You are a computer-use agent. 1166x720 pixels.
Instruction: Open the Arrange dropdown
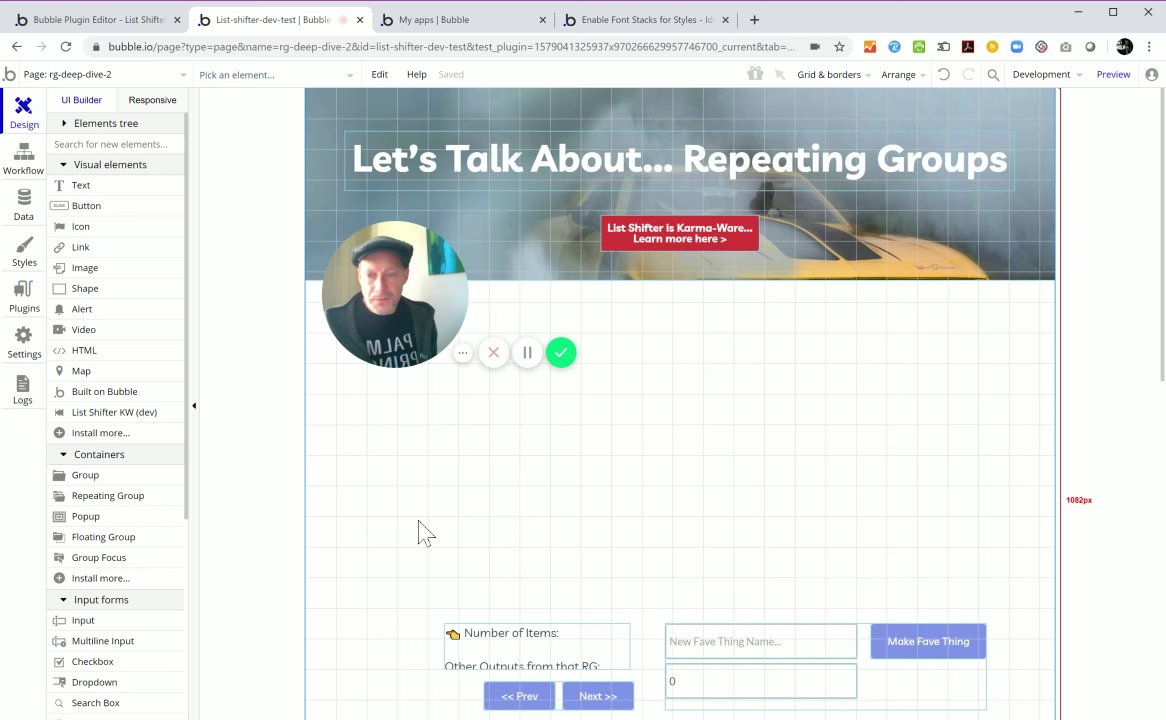(x=903, y=74)
